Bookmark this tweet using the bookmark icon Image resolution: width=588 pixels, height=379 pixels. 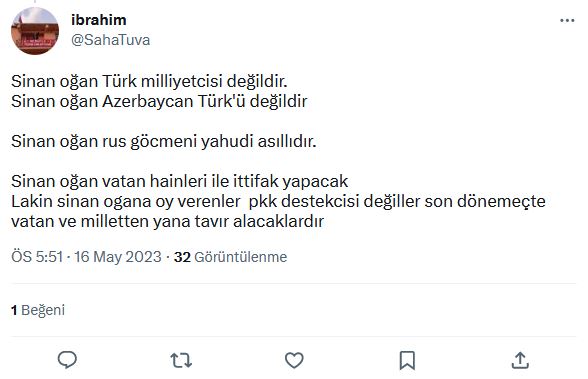tap(407, 360)
